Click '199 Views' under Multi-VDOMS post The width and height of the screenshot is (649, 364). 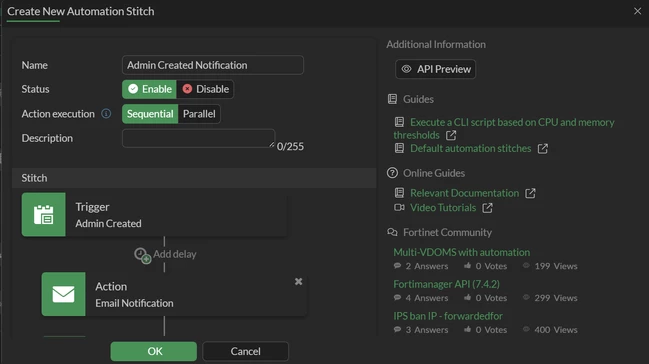555,266
